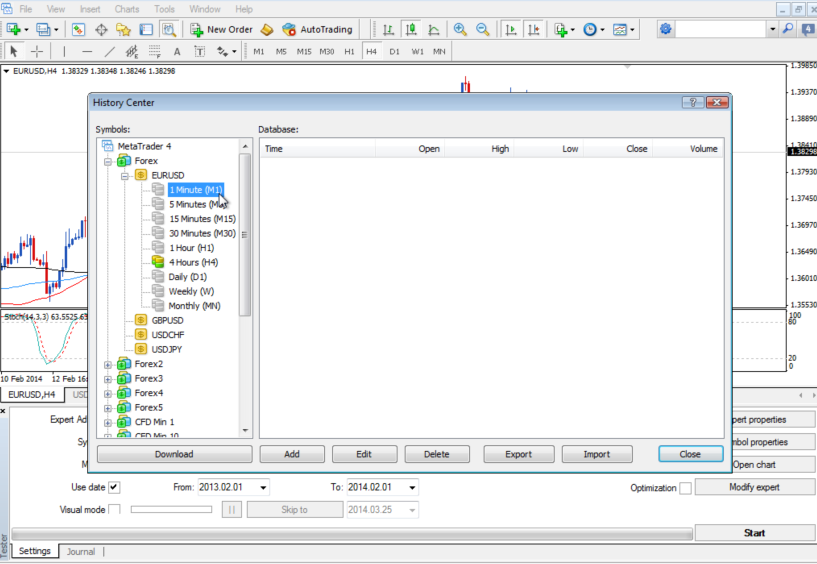
Task: Click the visual mode speed slider
Action: tap(171, 510)
